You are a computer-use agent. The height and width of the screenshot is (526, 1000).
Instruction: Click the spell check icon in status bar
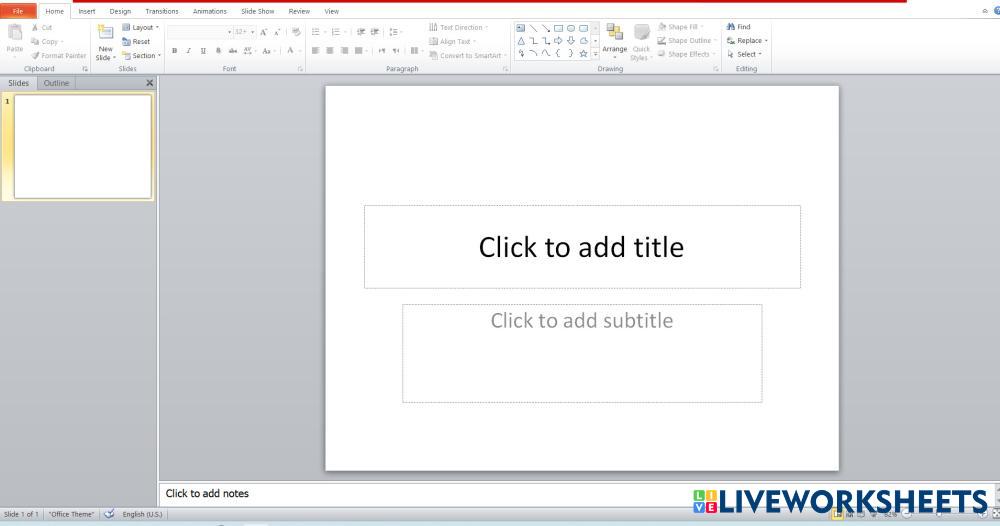pyautogui.click(x=108, y=514)
